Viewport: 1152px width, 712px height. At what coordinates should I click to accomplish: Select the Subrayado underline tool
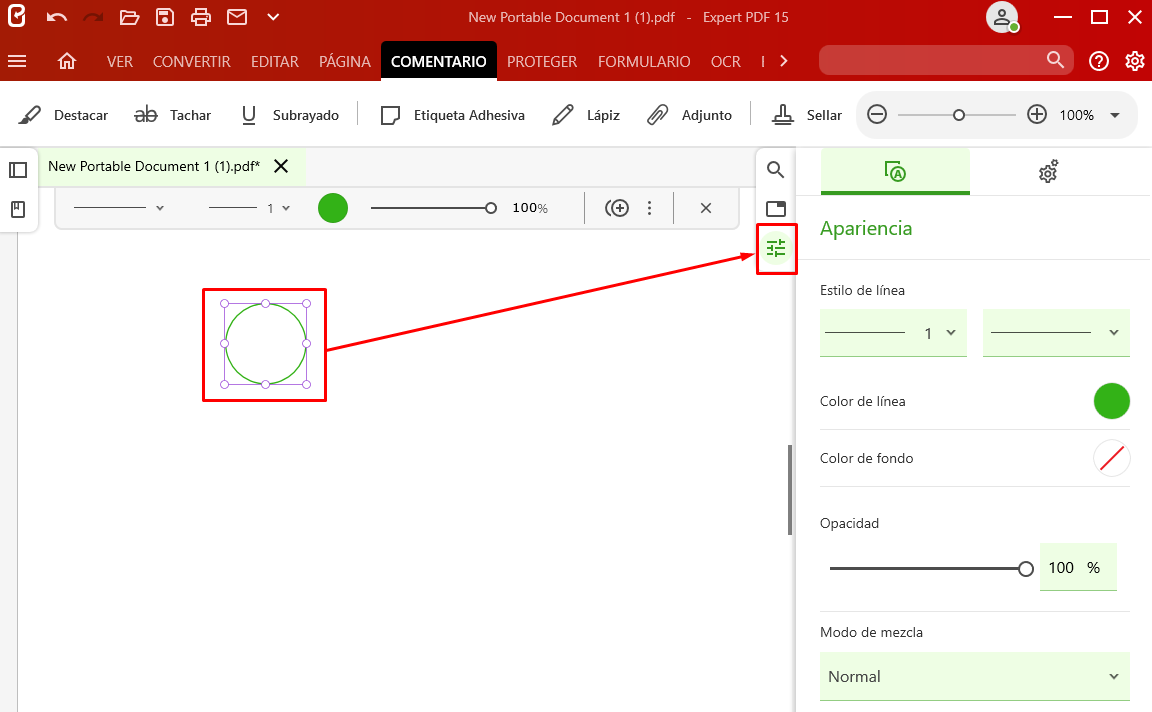[x=290, y=115]
